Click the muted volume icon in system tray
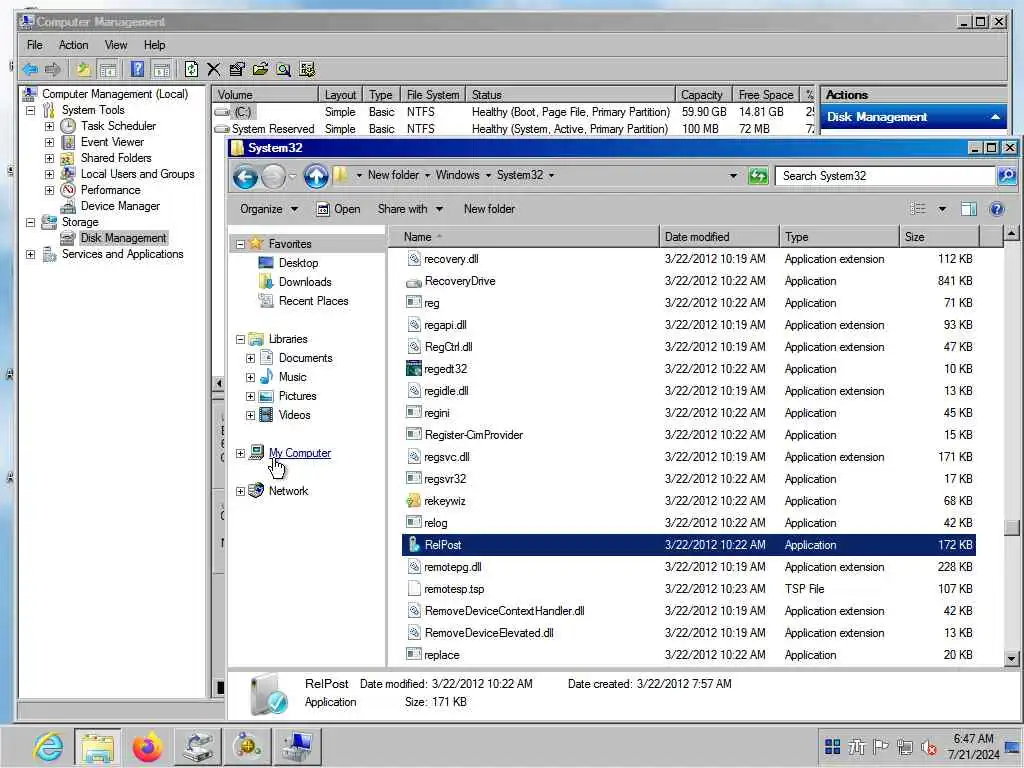 tap(928, 746)
